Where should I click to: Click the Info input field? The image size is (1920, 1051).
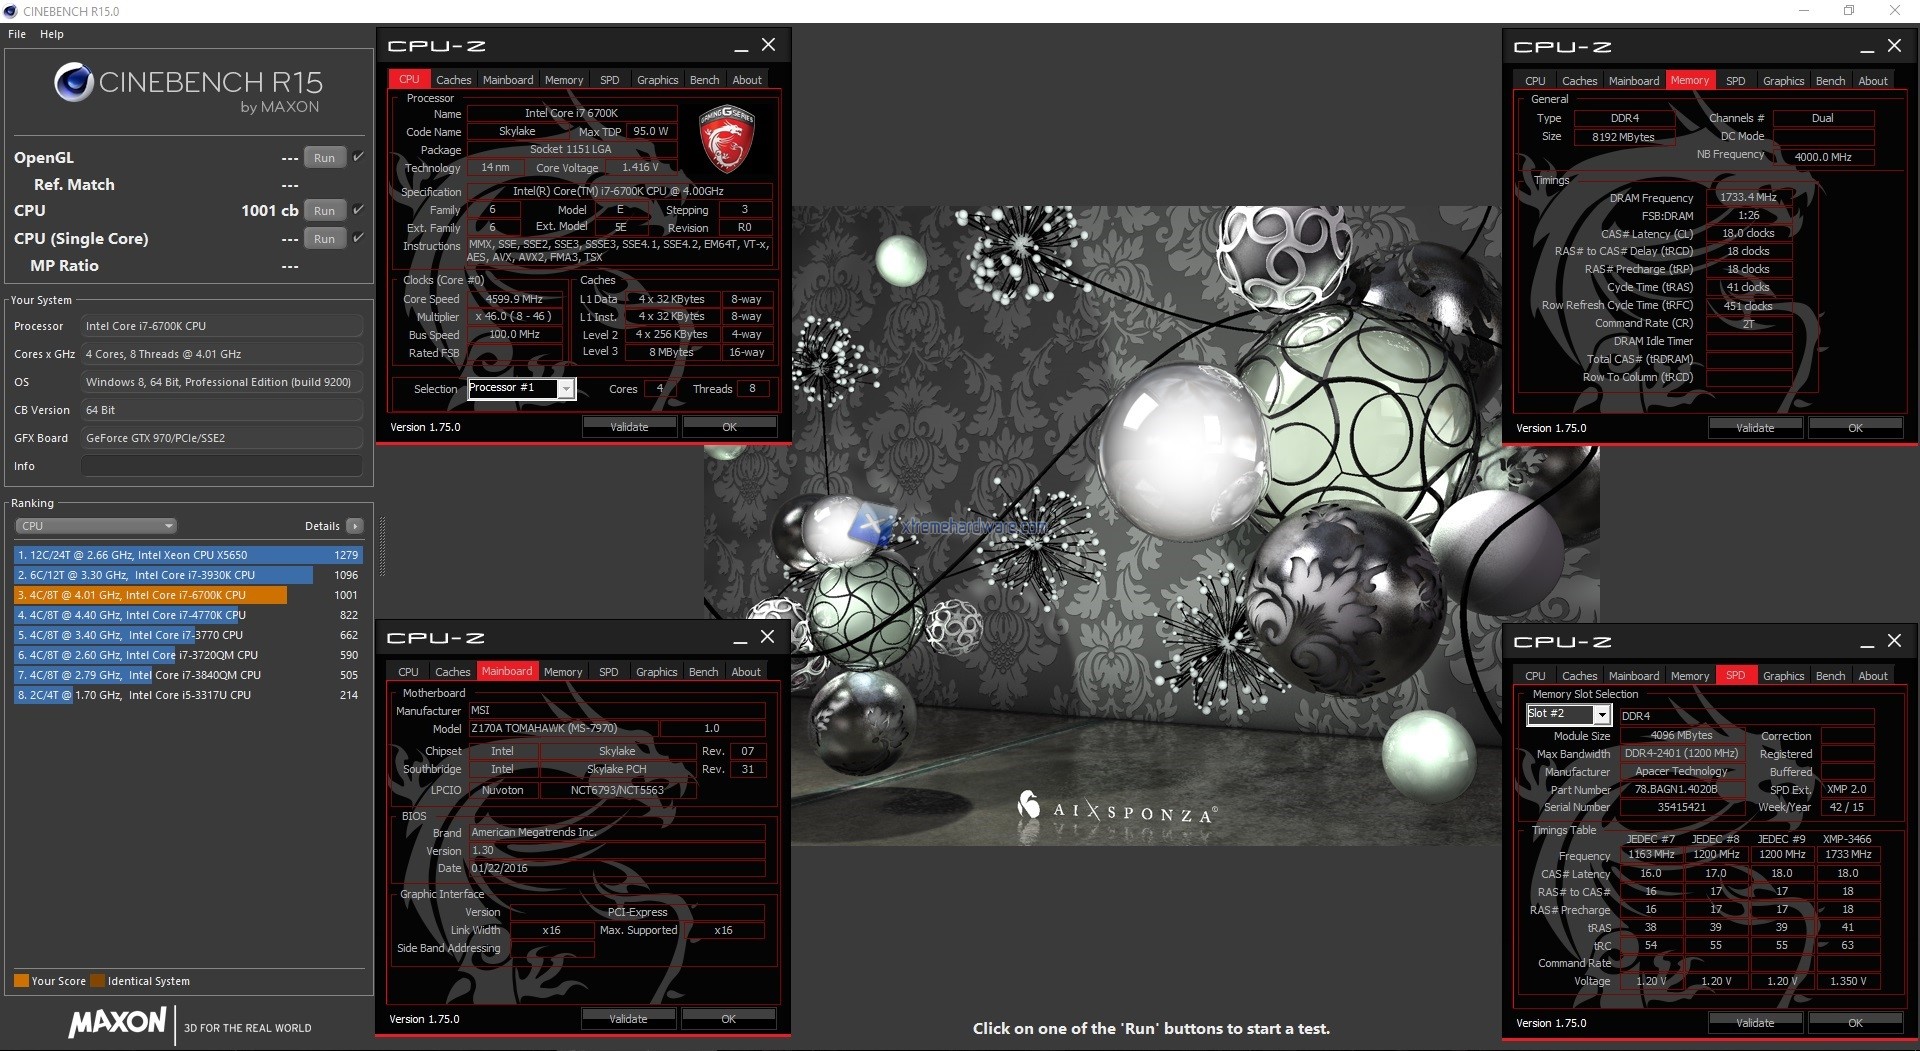click(221, 465)
